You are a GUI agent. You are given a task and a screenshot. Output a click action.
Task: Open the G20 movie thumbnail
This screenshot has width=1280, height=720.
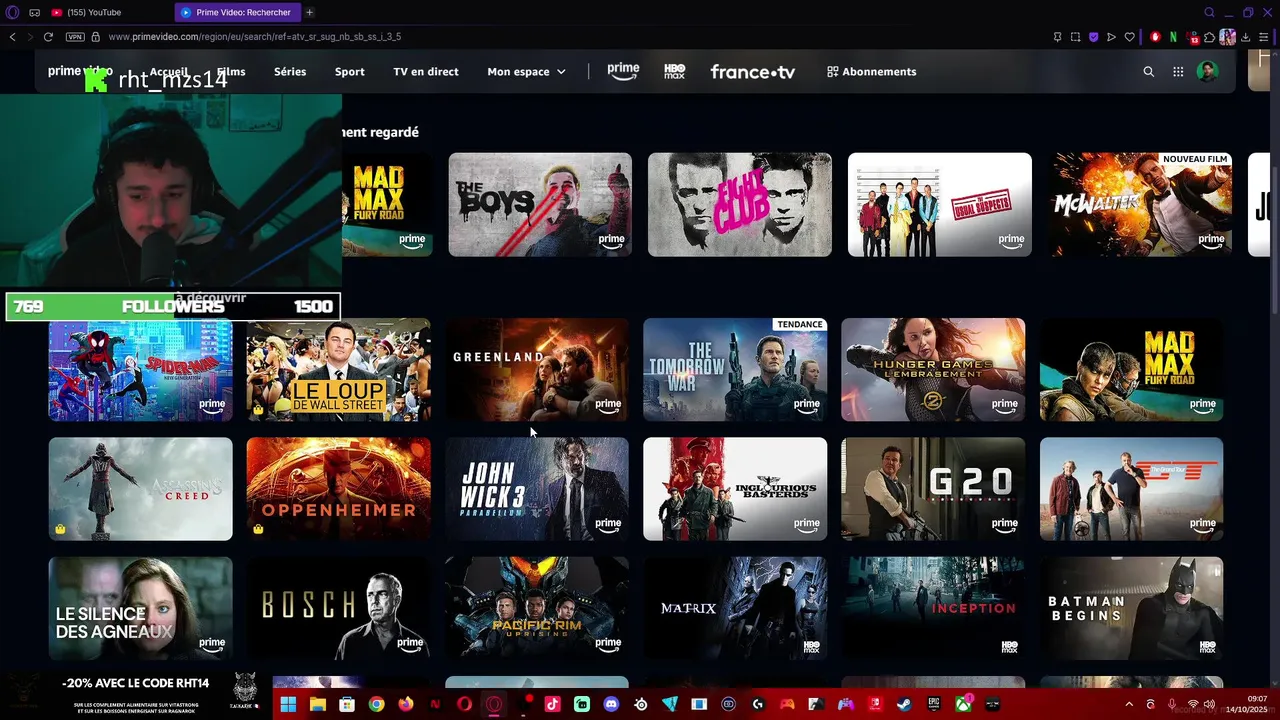point(933,489)
